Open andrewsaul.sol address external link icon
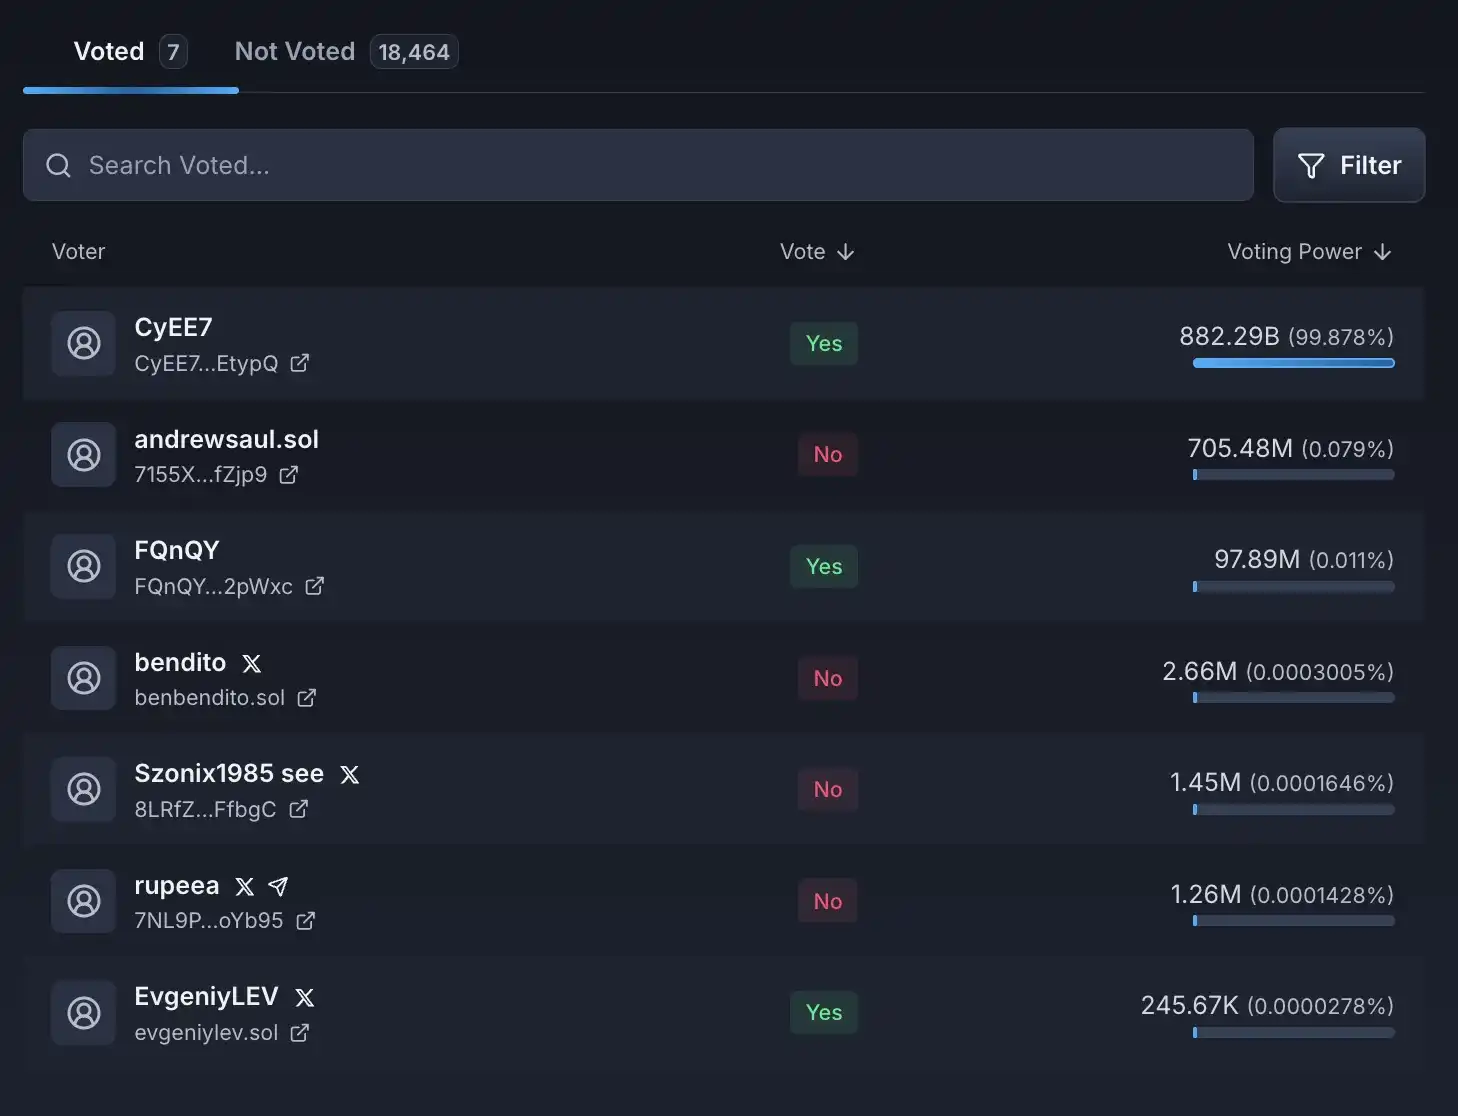 tap(288, 475)
